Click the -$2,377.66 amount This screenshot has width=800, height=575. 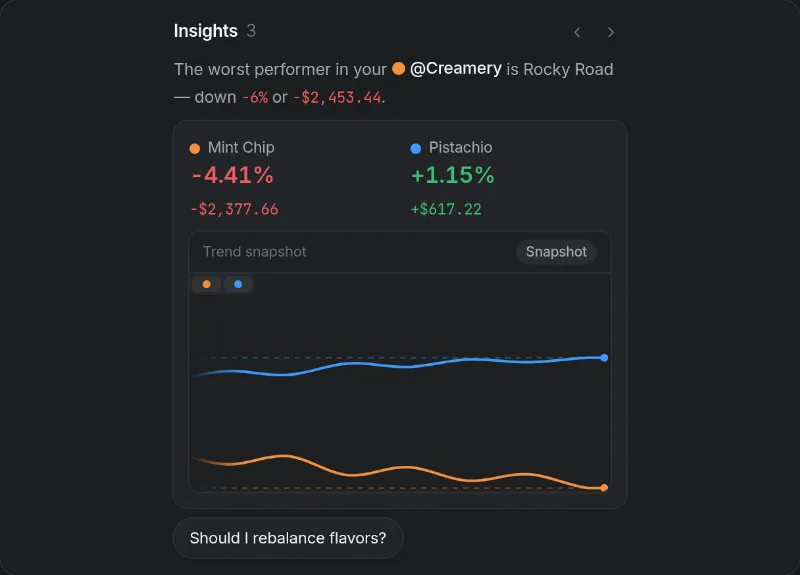pos(234,209)
